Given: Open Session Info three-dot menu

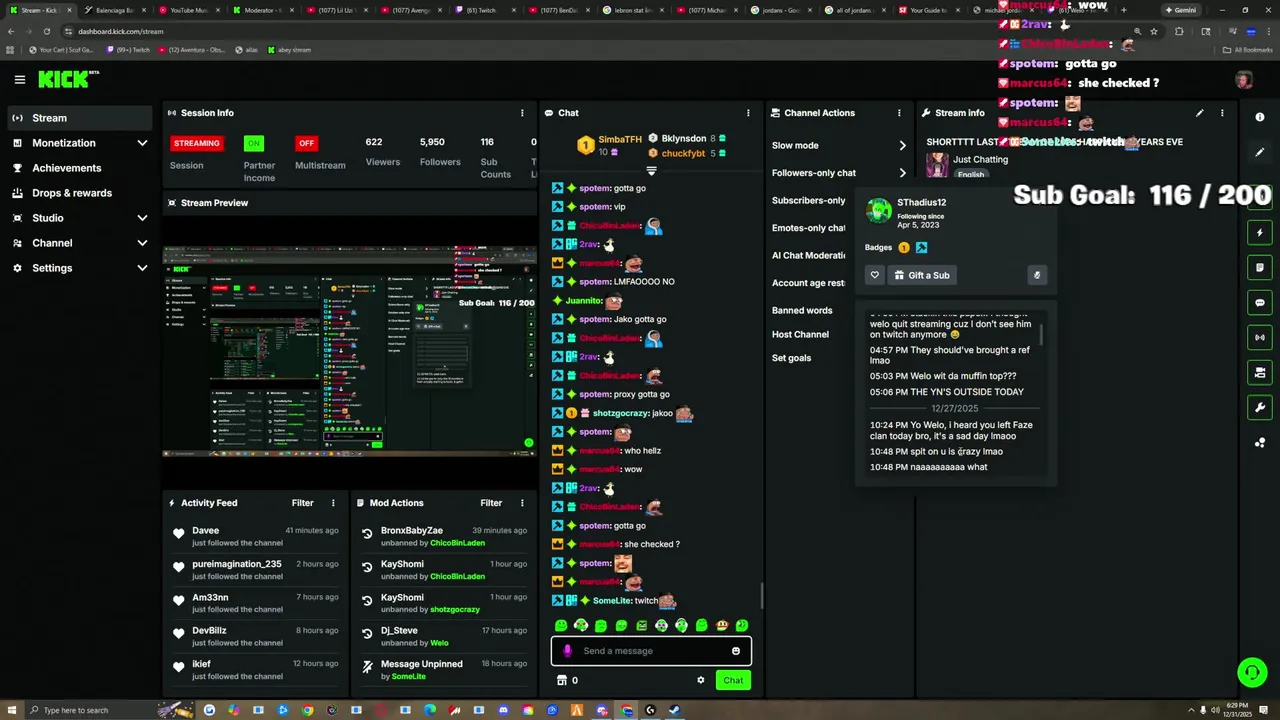Looking at the screenshot, I should pyautogui.click(x=521, y=113).
